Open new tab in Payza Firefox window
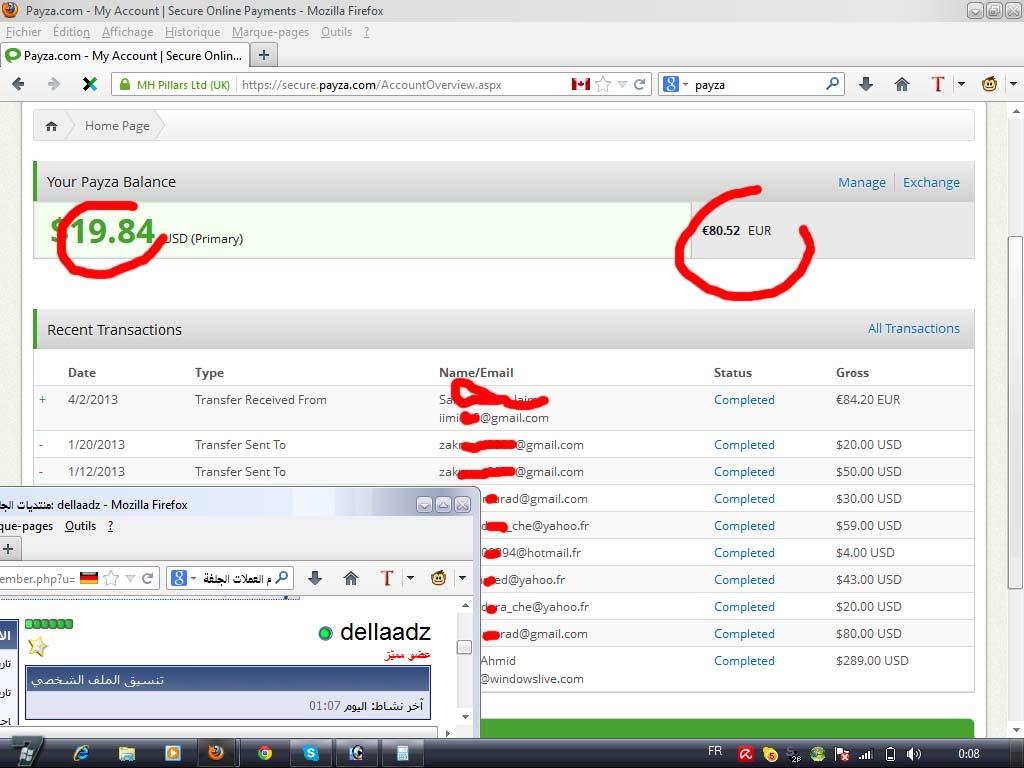This screenshot has width=1024, height=768. pos(264,56)
